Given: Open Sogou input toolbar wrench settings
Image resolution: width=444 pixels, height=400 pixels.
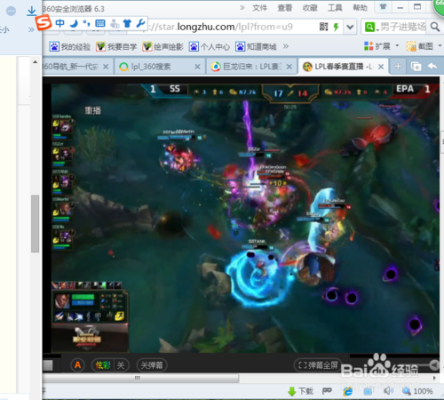Looking at the screenshot, I should click(x=141, y=23).
